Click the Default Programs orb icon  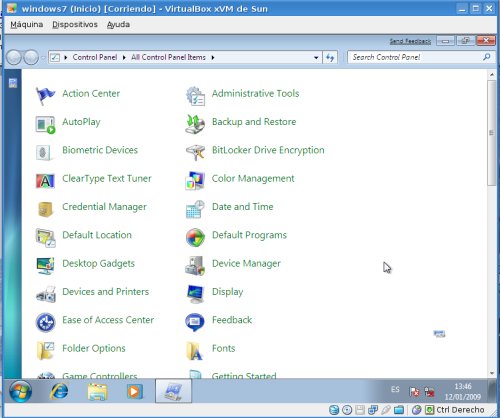pyautogui.click(x=195, y=237)
